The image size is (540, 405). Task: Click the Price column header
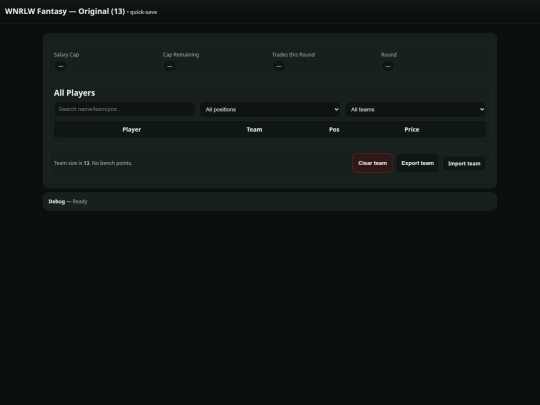pos(412,129)
